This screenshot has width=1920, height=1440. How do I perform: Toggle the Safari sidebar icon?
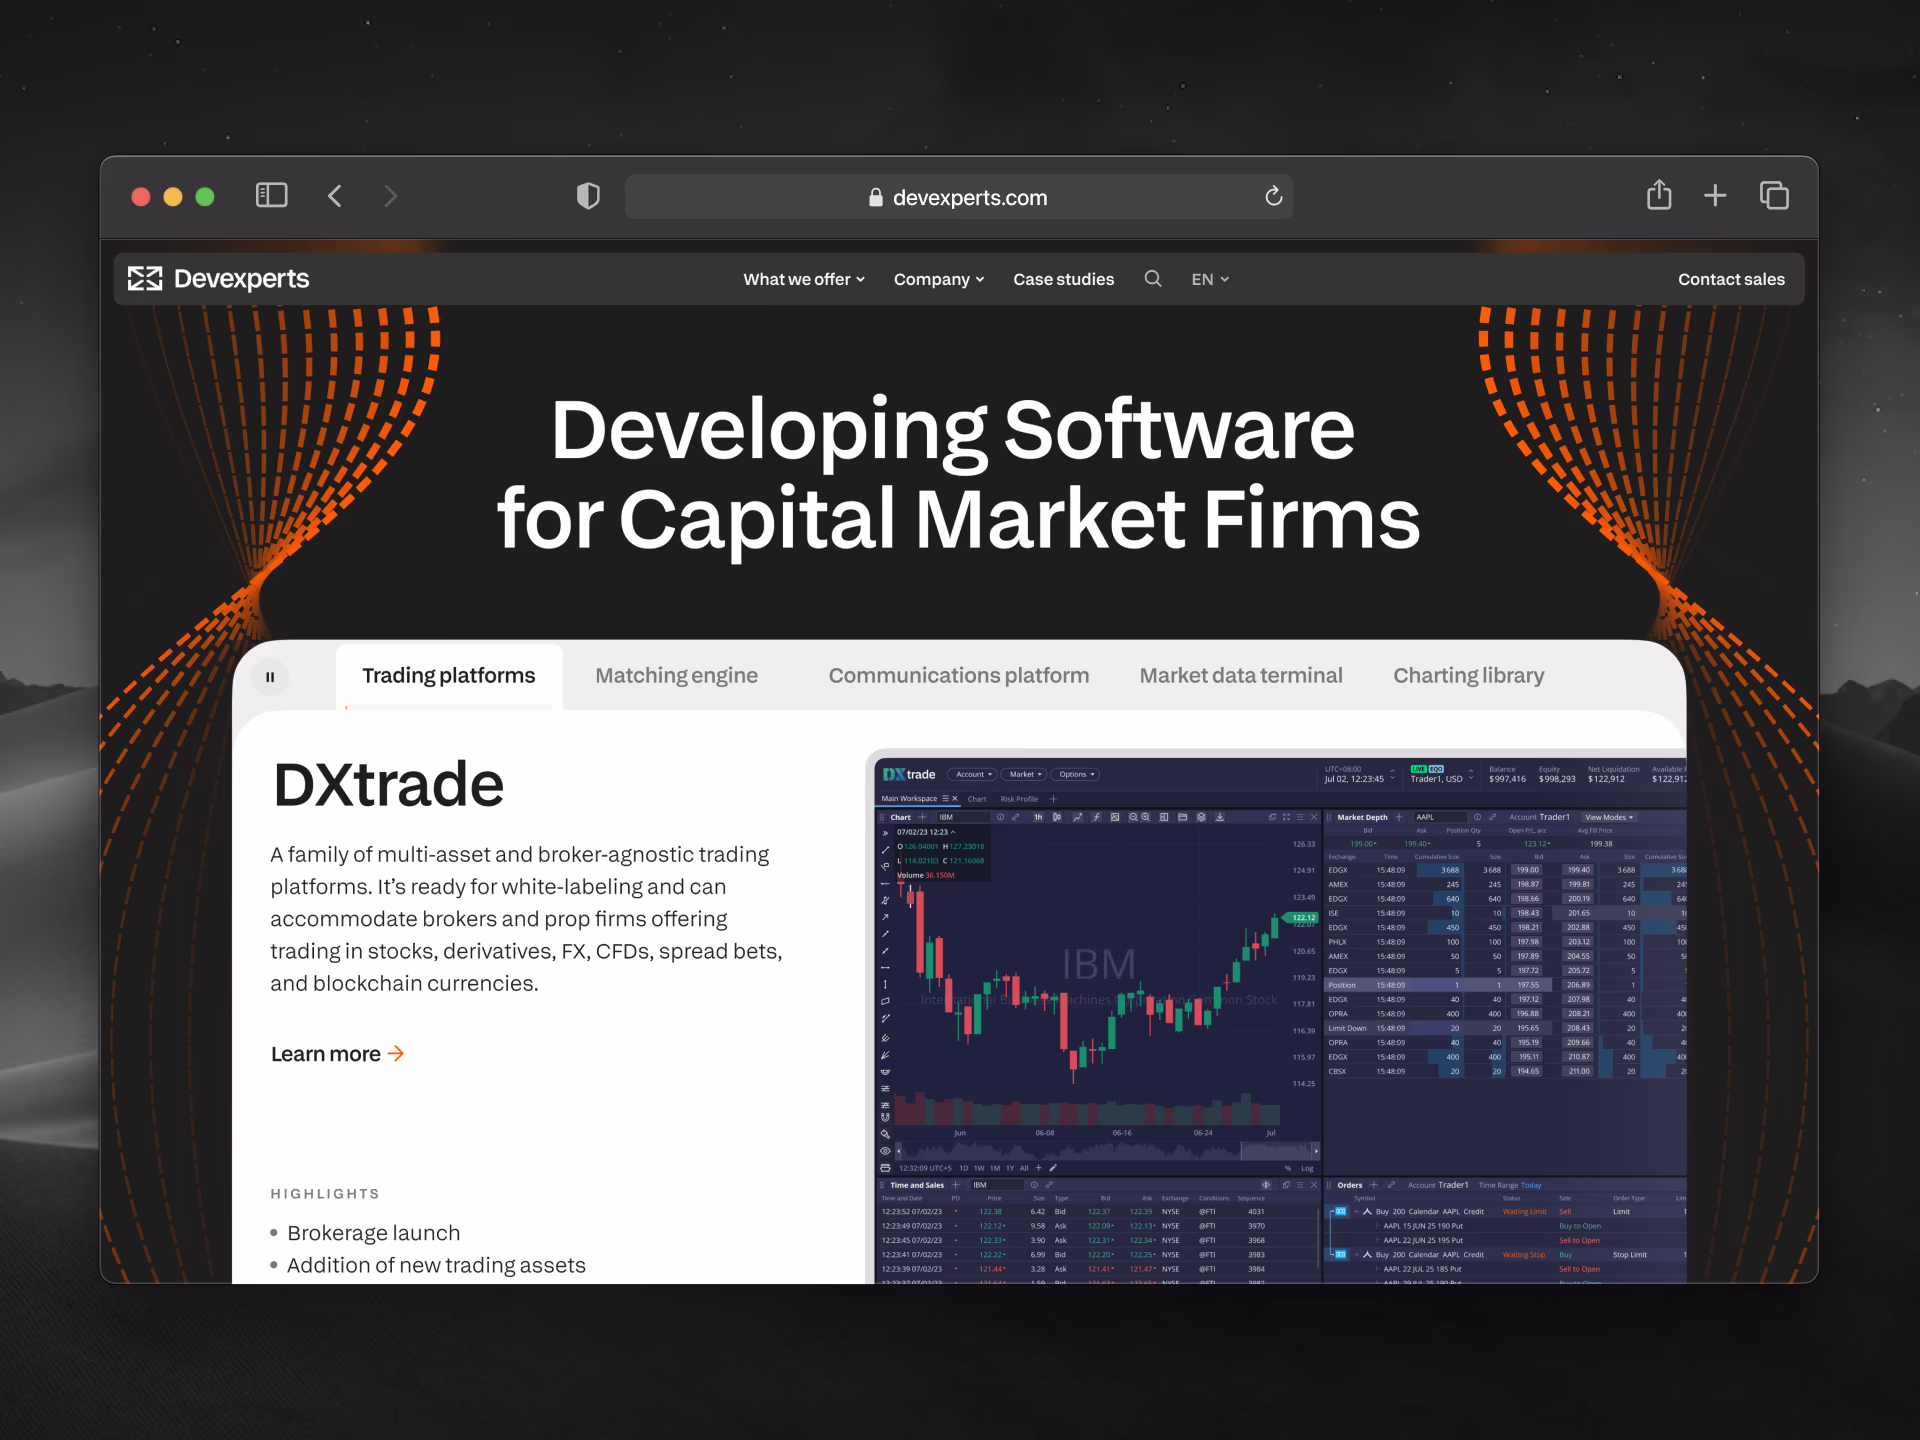tap(271, 196)
